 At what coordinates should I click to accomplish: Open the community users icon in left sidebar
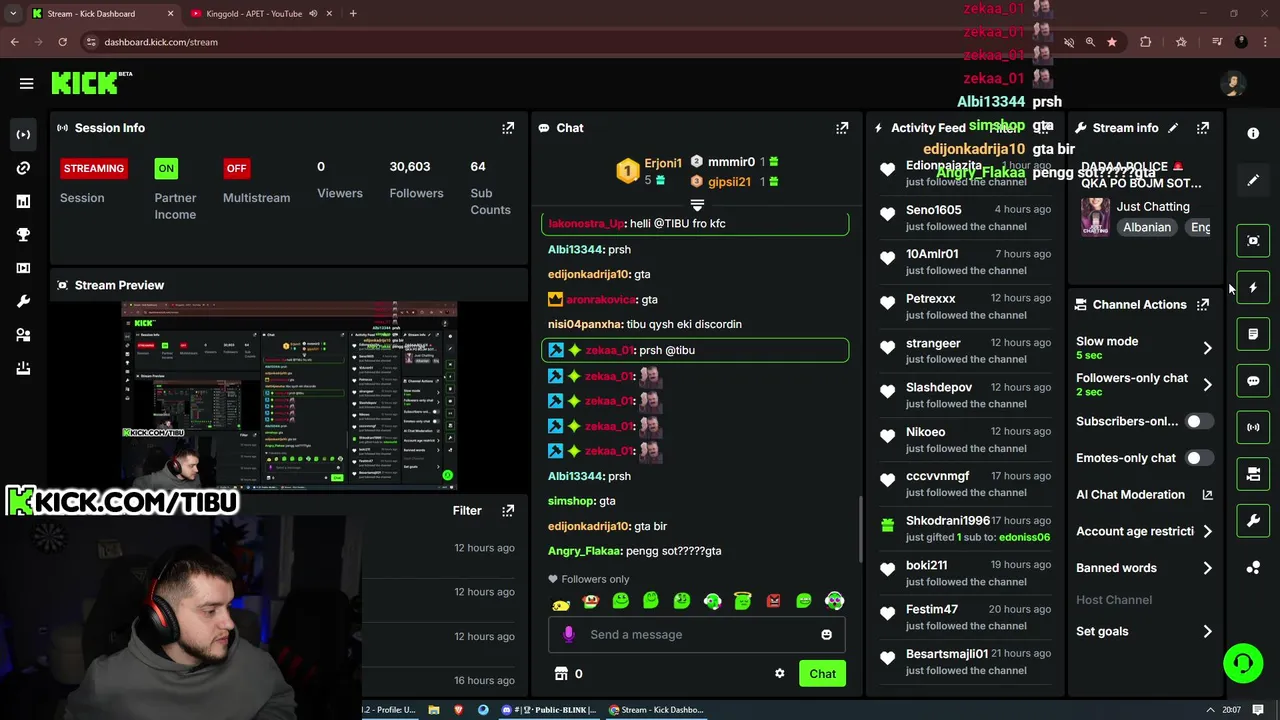click(23, 335)
